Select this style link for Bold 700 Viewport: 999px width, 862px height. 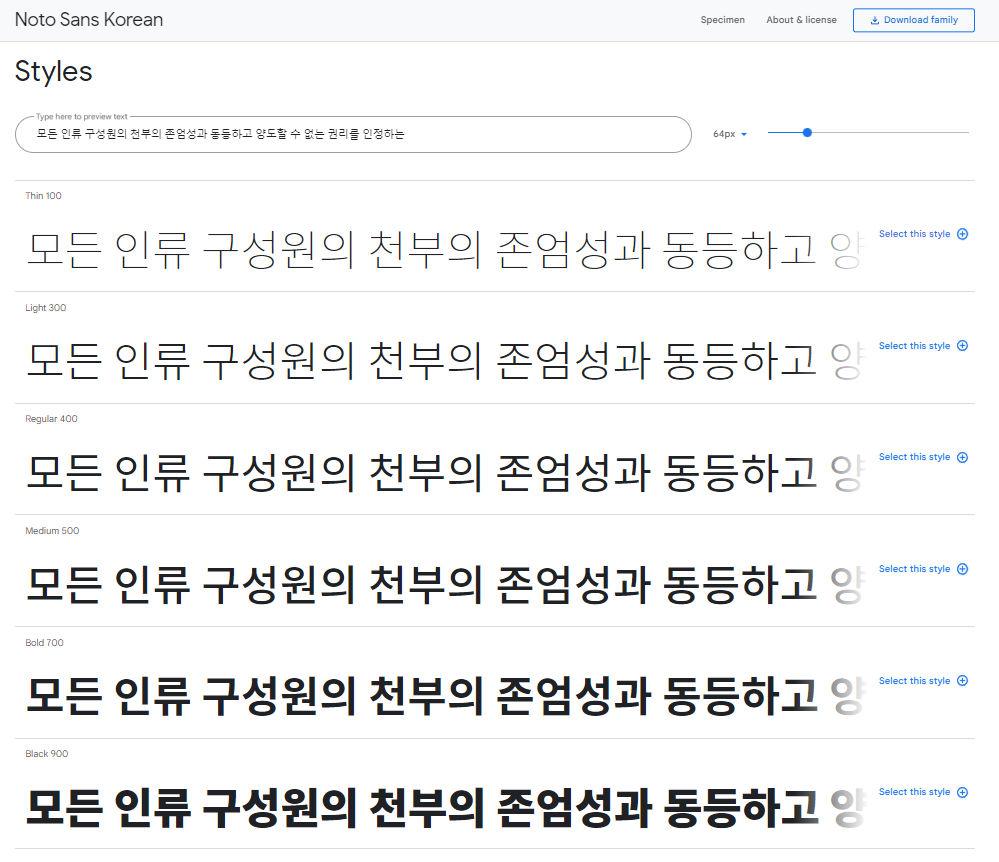coord(914,680)
